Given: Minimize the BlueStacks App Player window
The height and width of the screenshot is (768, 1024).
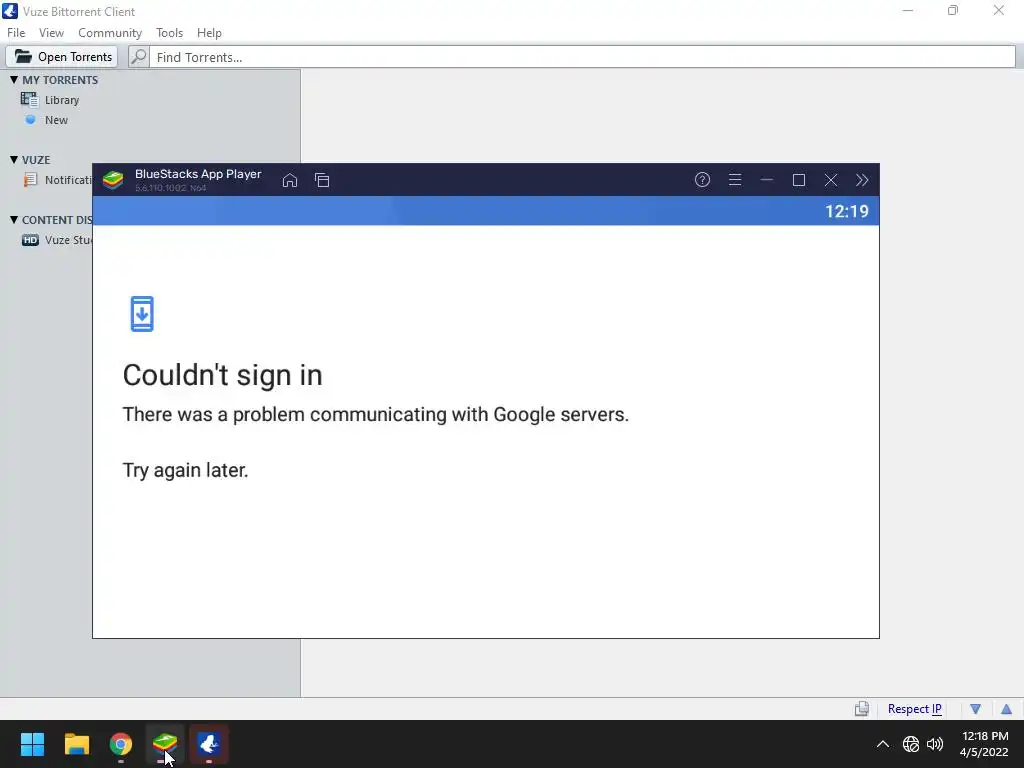Looking at the screenshot, I should pos(767,180).
